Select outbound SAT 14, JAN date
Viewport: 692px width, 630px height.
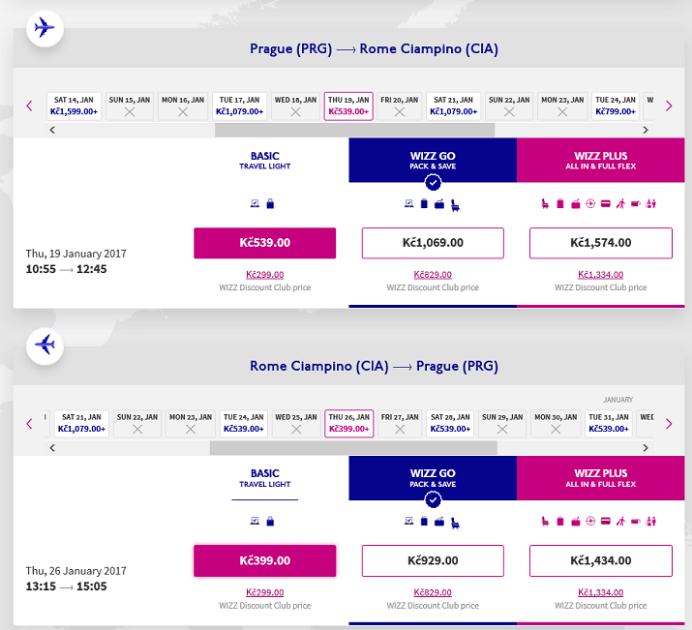(x=74, y=106)
